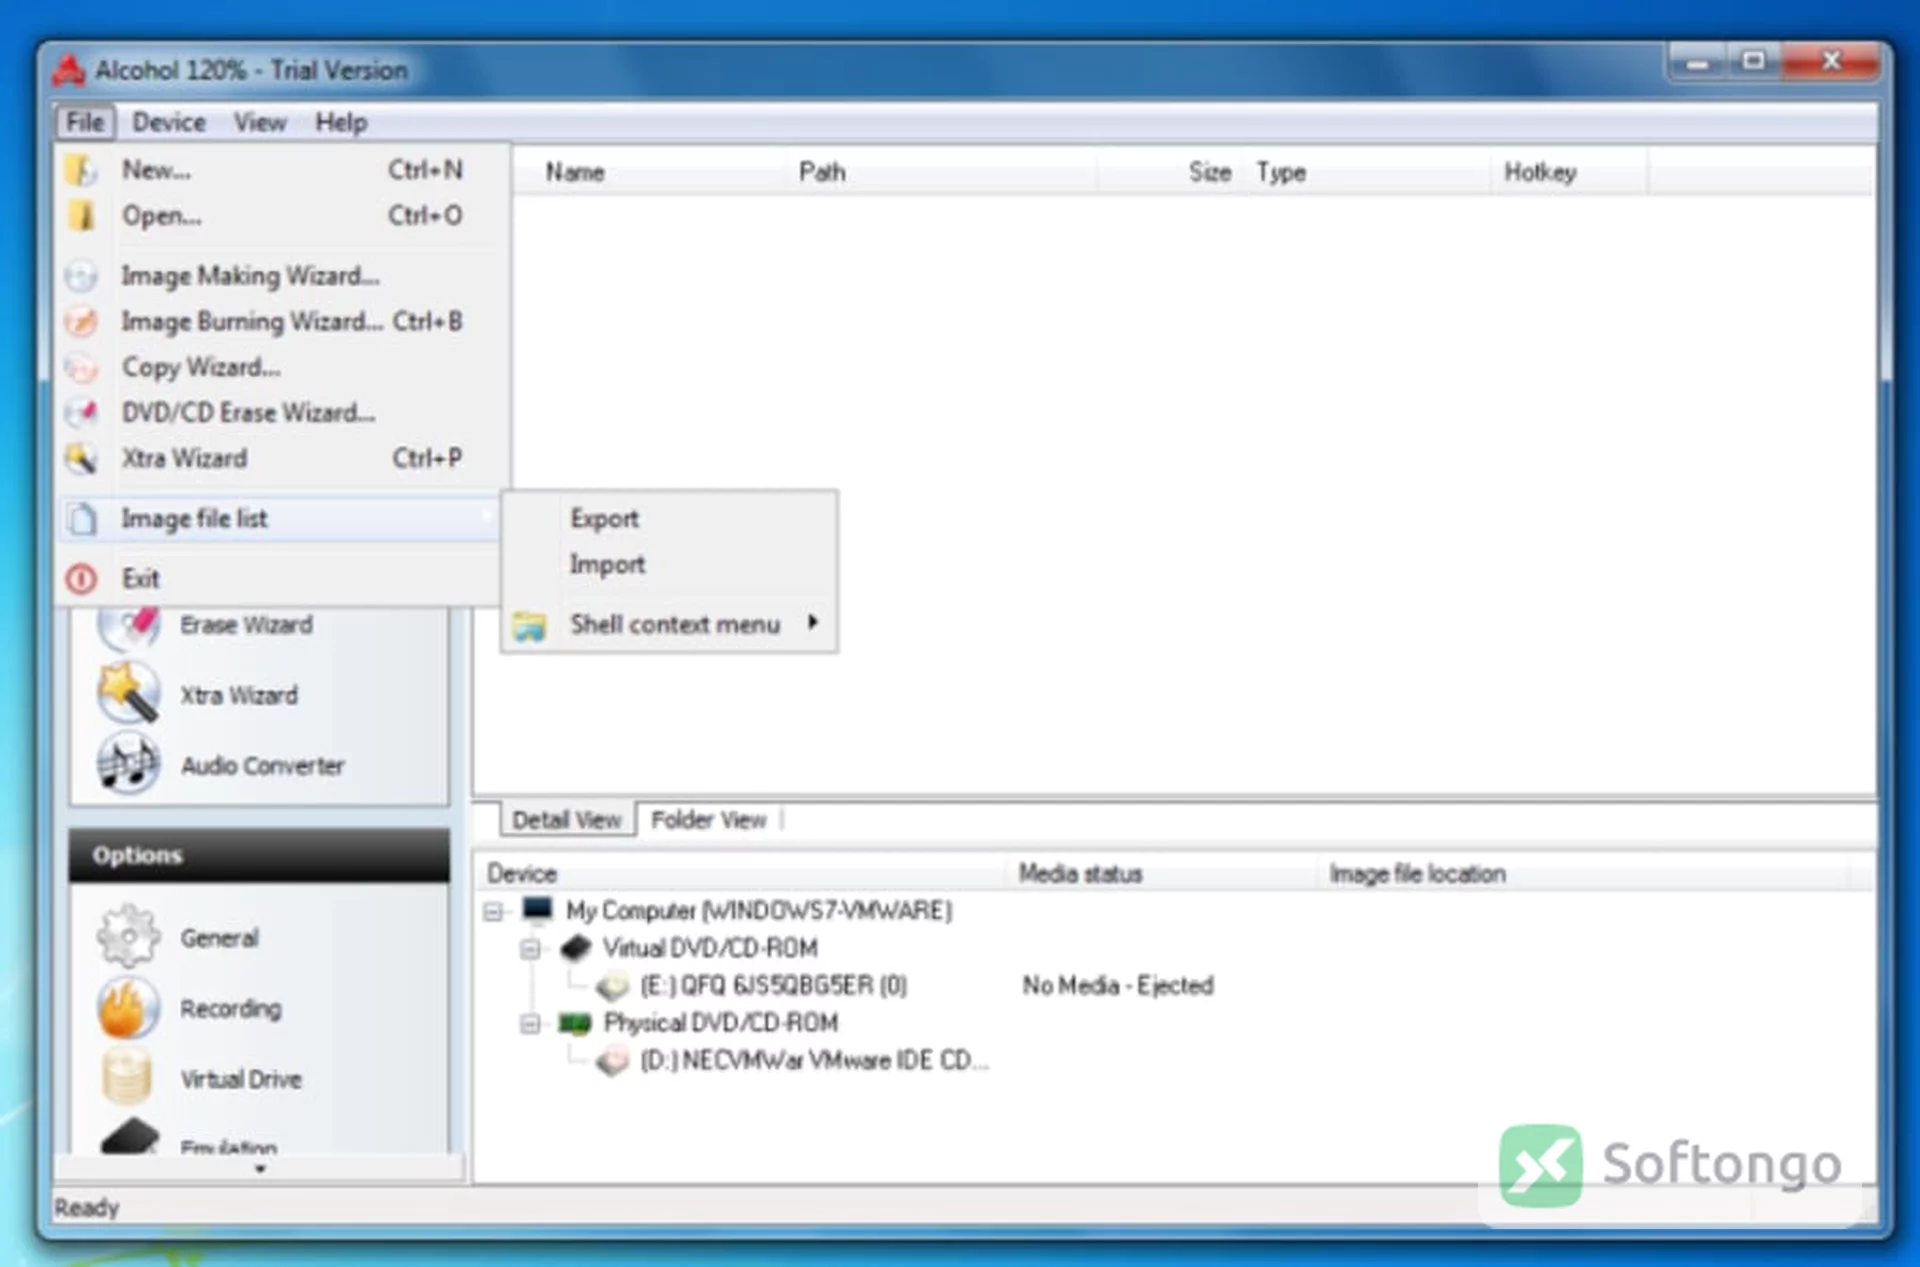Open General options gear icon

(128, 936)
